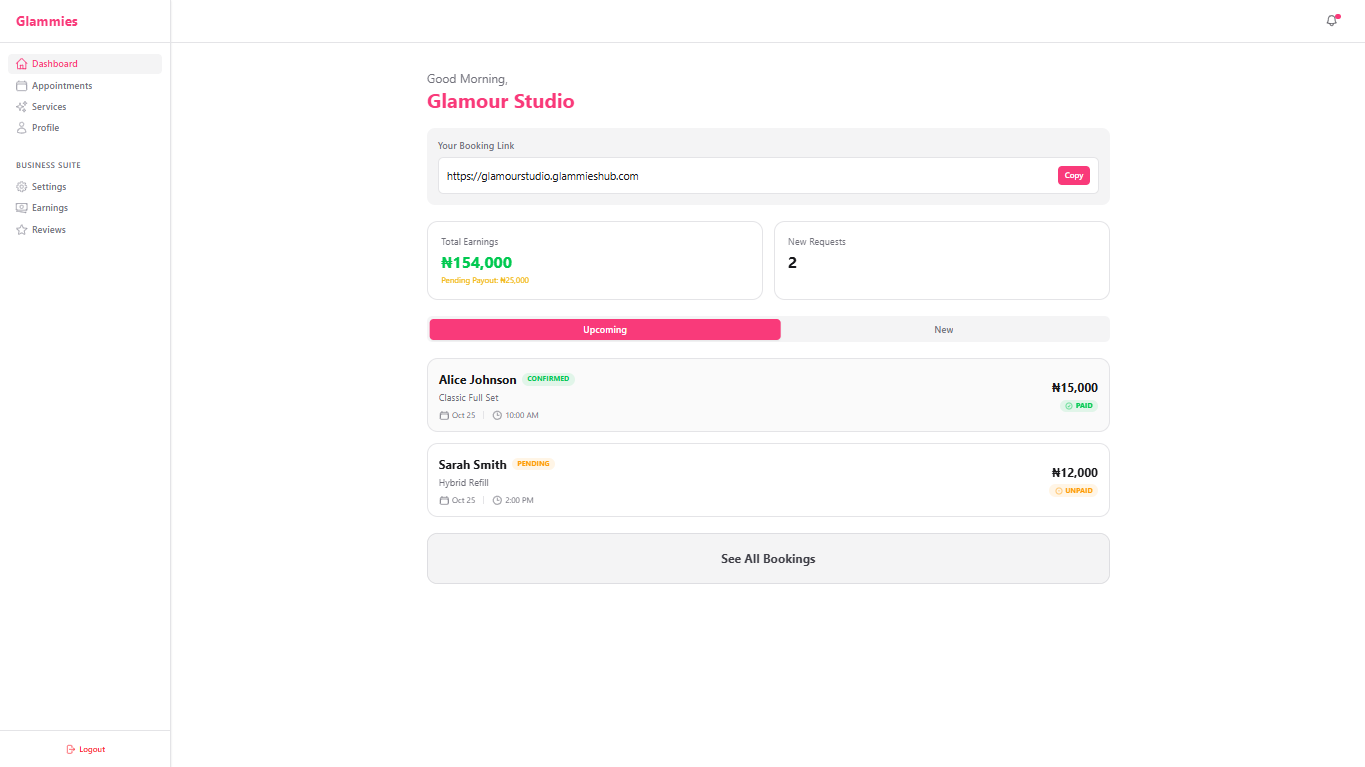Copy the booking link

click(1074, 176)
